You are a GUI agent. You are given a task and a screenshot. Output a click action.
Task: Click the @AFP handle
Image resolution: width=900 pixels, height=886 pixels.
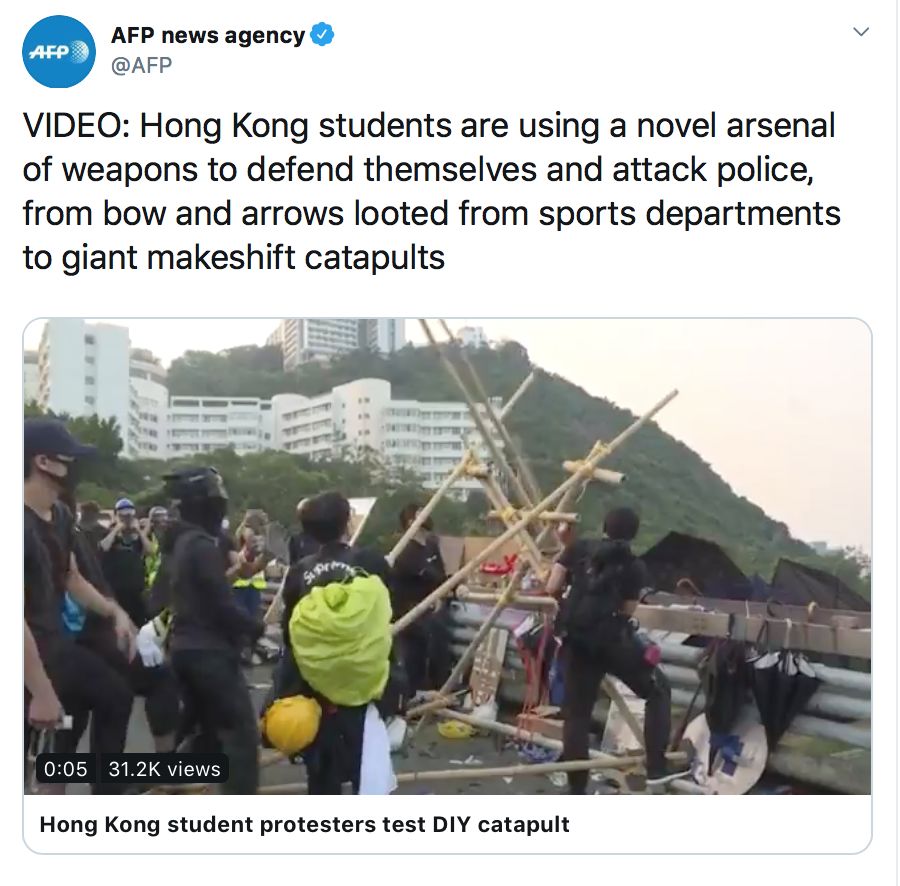(x=141, y=65)
